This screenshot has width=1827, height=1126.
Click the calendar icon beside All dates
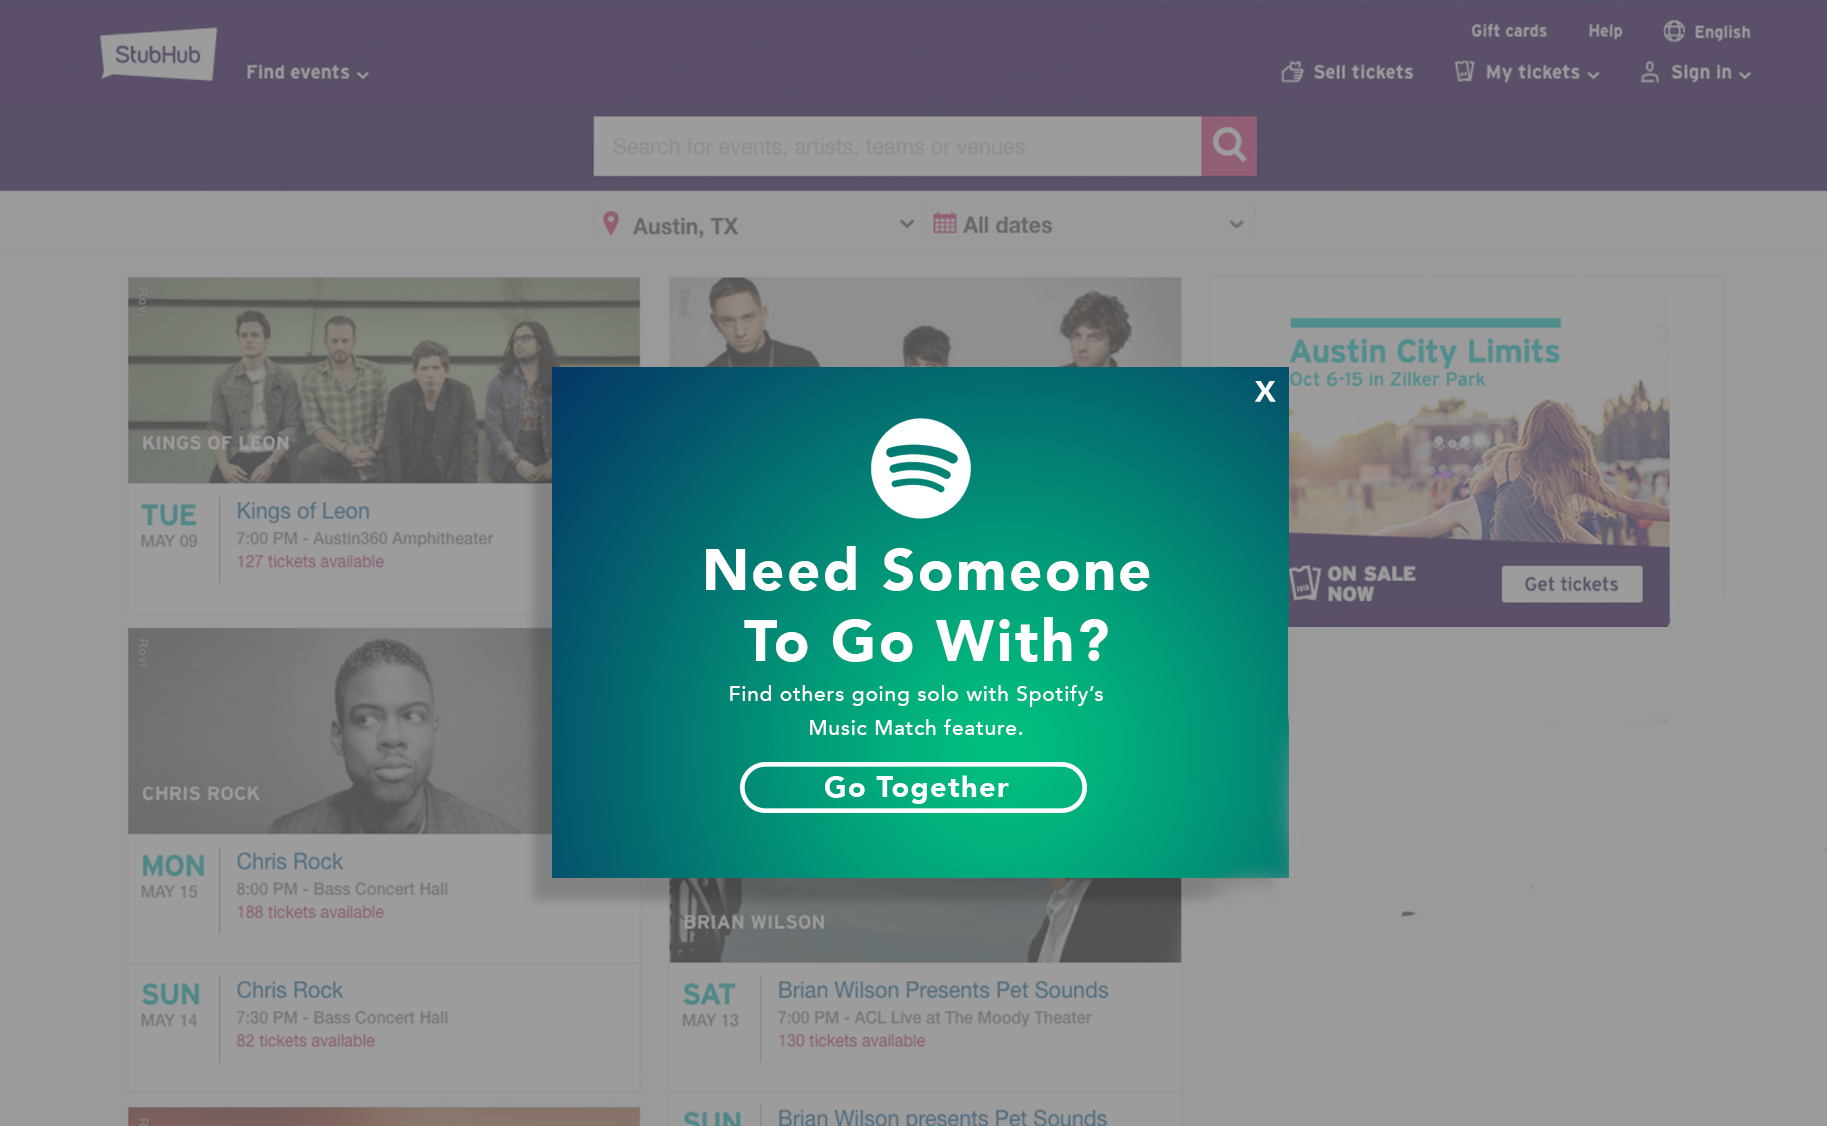(x=944, y=223)
